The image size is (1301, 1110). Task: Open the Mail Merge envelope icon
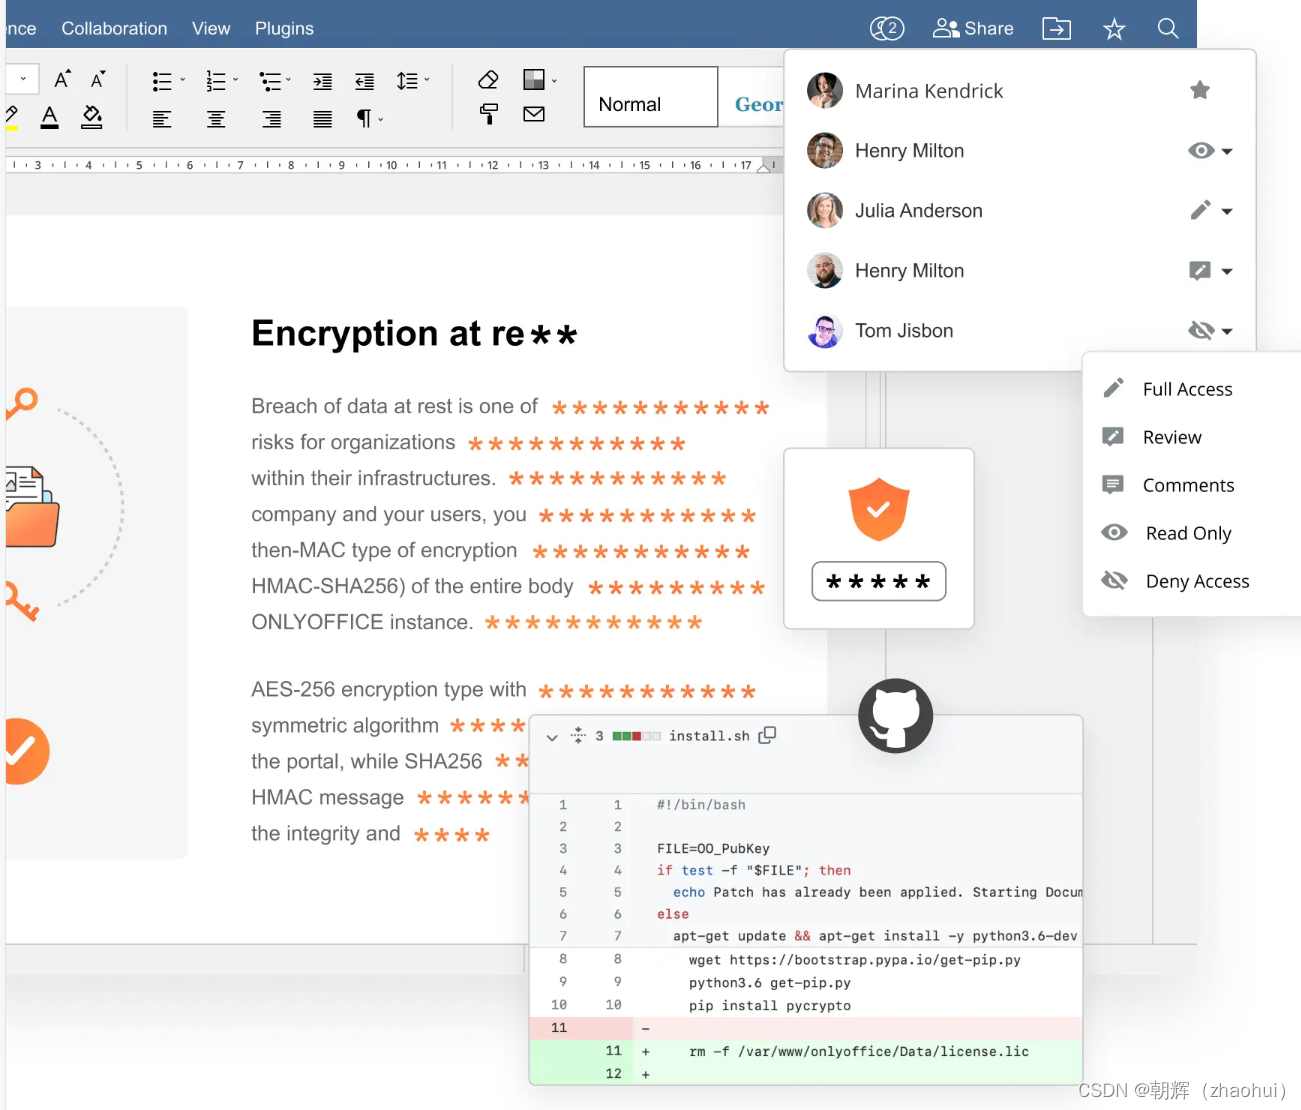click(534, 114)
